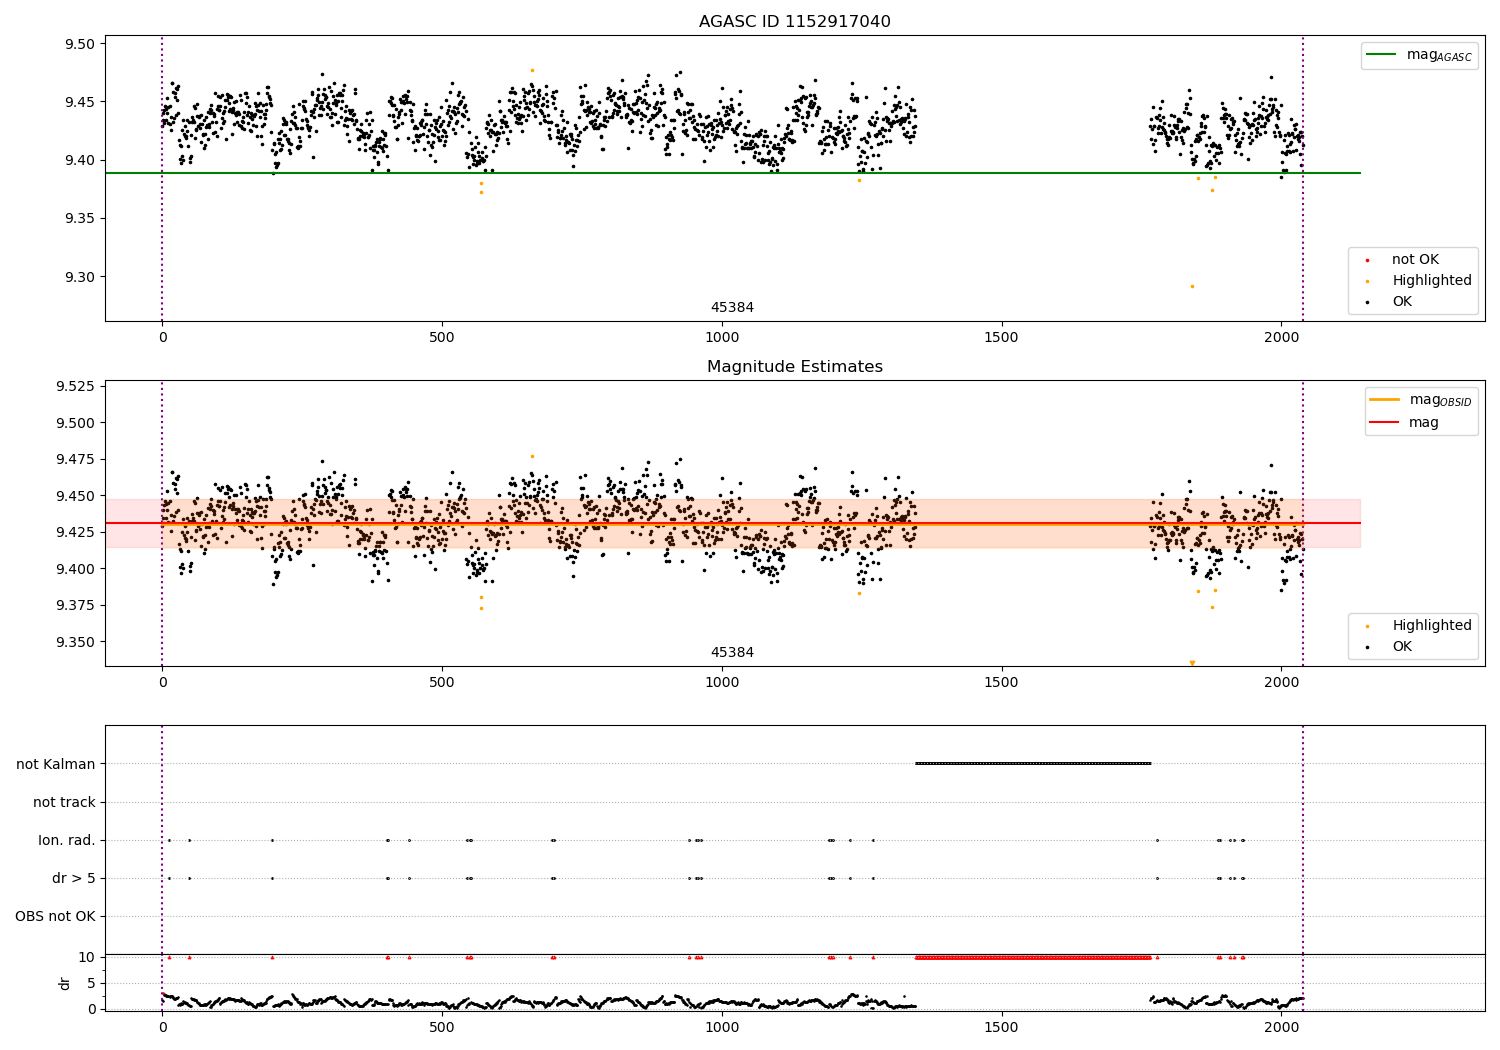Click the red 'mag' legend line in the middle plot
Screen dimensions: 1500x1050
[x=1384, y=423]
